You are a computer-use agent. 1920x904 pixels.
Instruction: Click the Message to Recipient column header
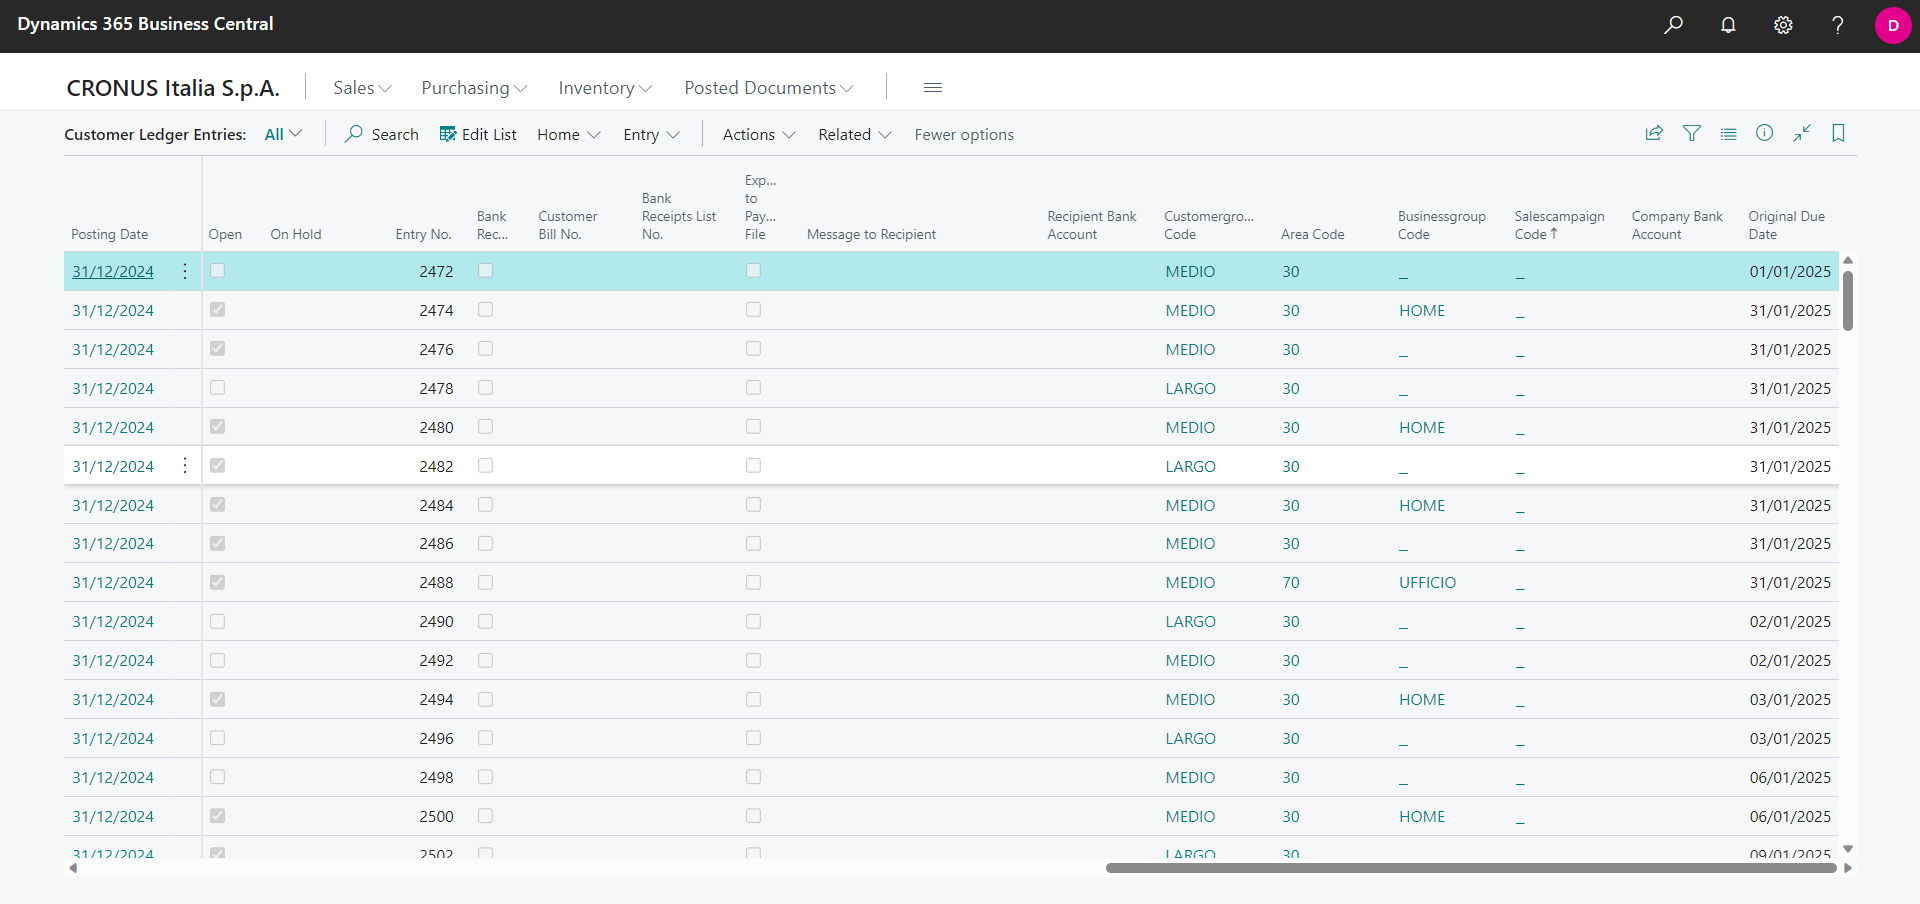(x=871, y=234)
